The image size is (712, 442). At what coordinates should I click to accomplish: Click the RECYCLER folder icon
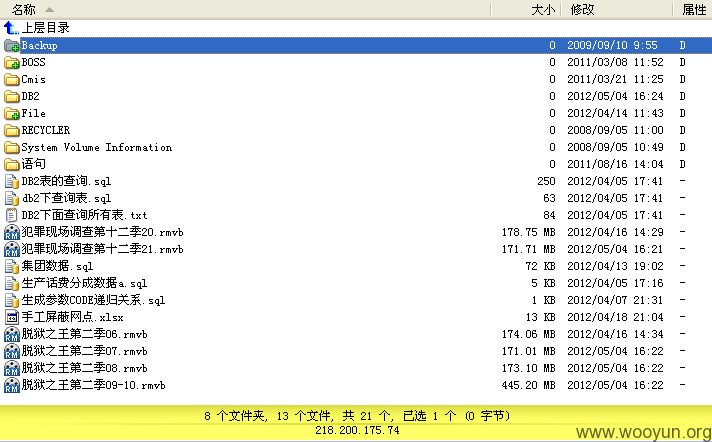coord(11,130)
